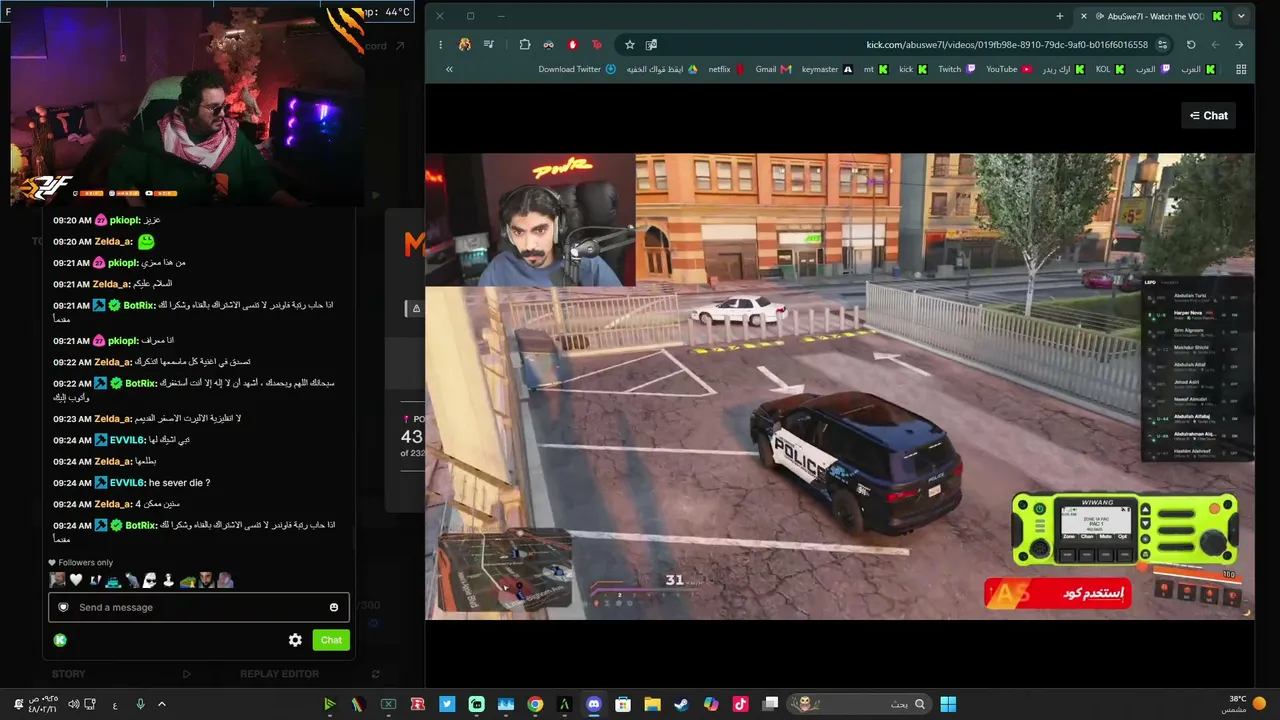Toggle the microphone icon in the system tray

pyautogui.click(x=140, y=704)
